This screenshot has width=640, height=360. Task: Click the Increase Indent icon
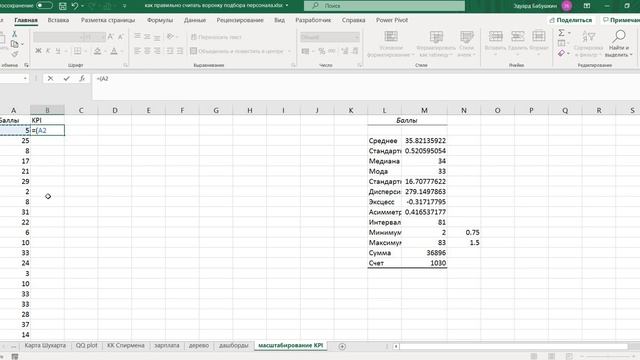[180, 51]
